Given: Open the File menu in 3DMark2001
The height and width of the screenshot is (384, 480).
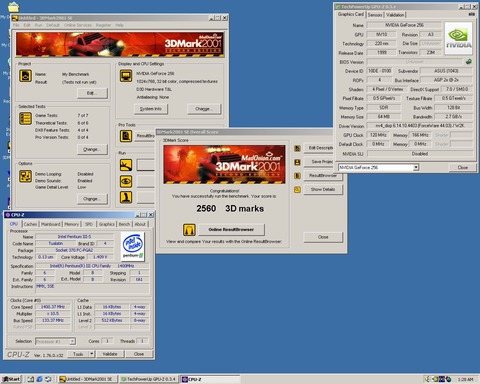Looking at the screenshot, I should click(x=16, y=25).
